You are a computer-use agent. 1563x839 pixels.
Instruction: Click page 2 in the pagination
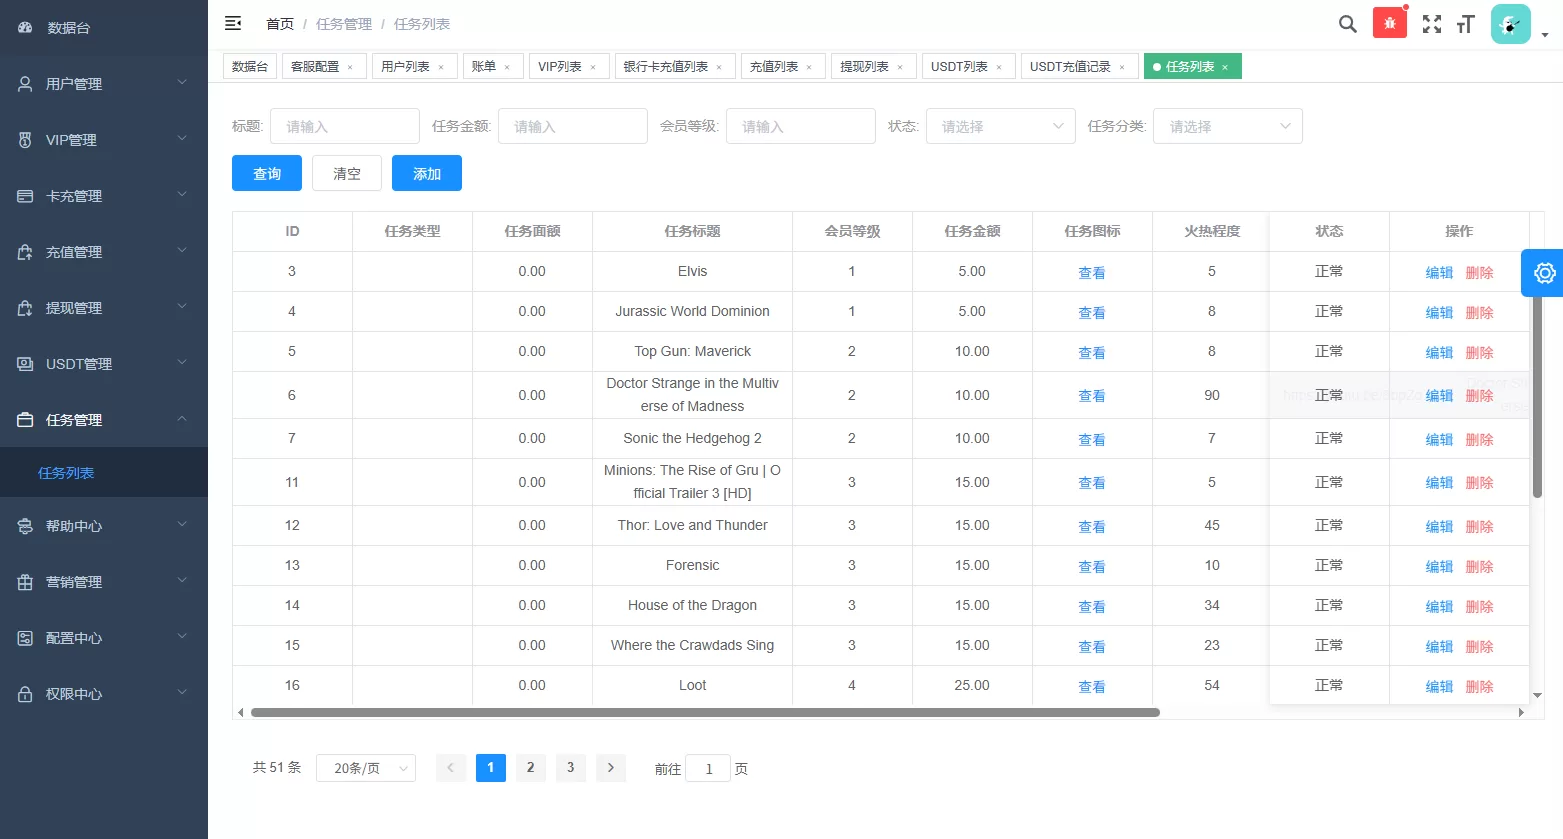[x=530, y=767]
